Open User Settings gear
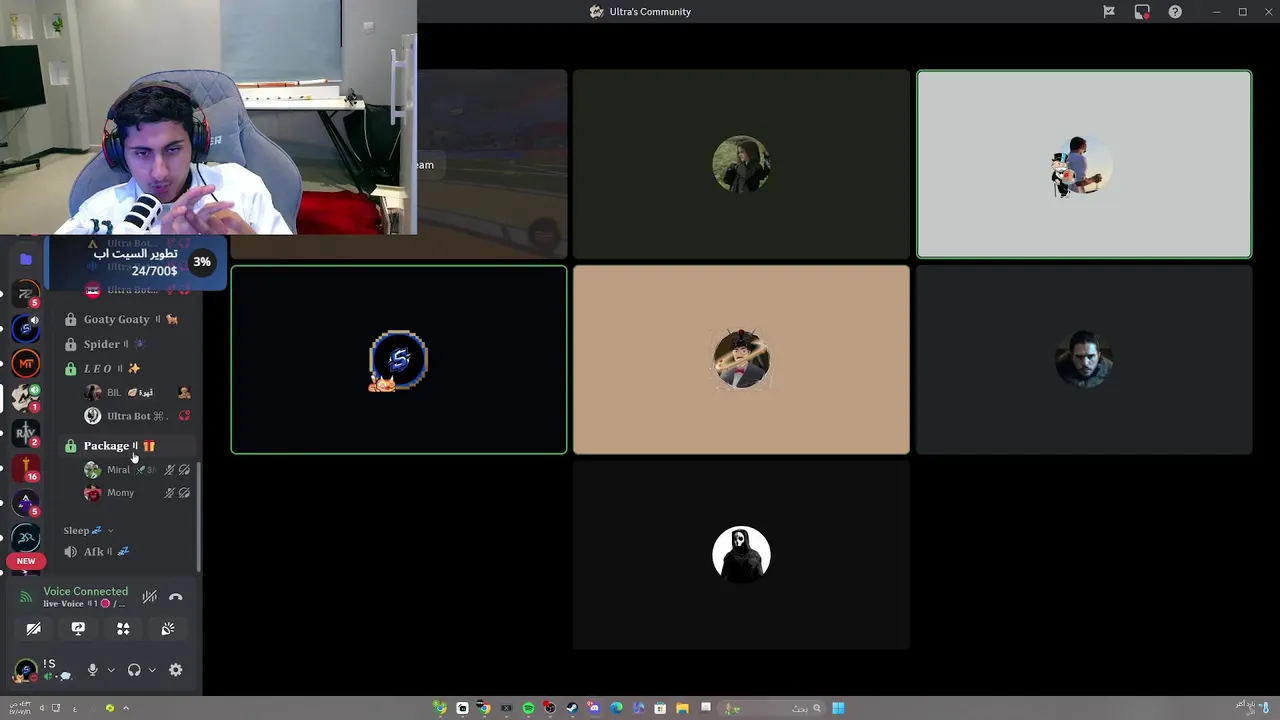Screen dimensions: 1280x720 [176, 670]
